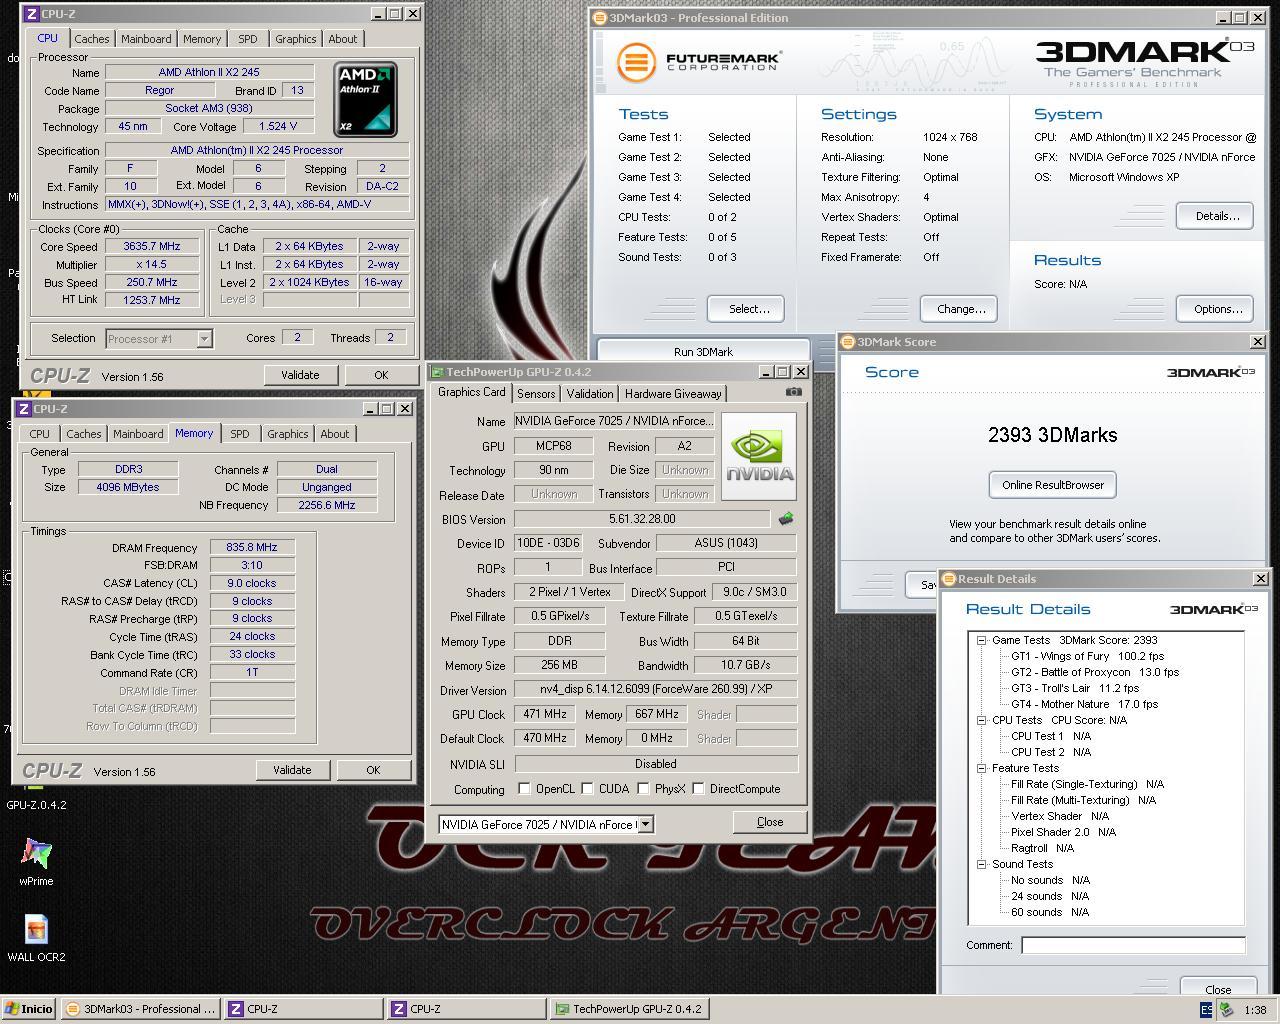This screenshot has width=1280, height=1024.
Task: Open the GPU selection dropdown in GPU-Z
Action: click(646, 824)
